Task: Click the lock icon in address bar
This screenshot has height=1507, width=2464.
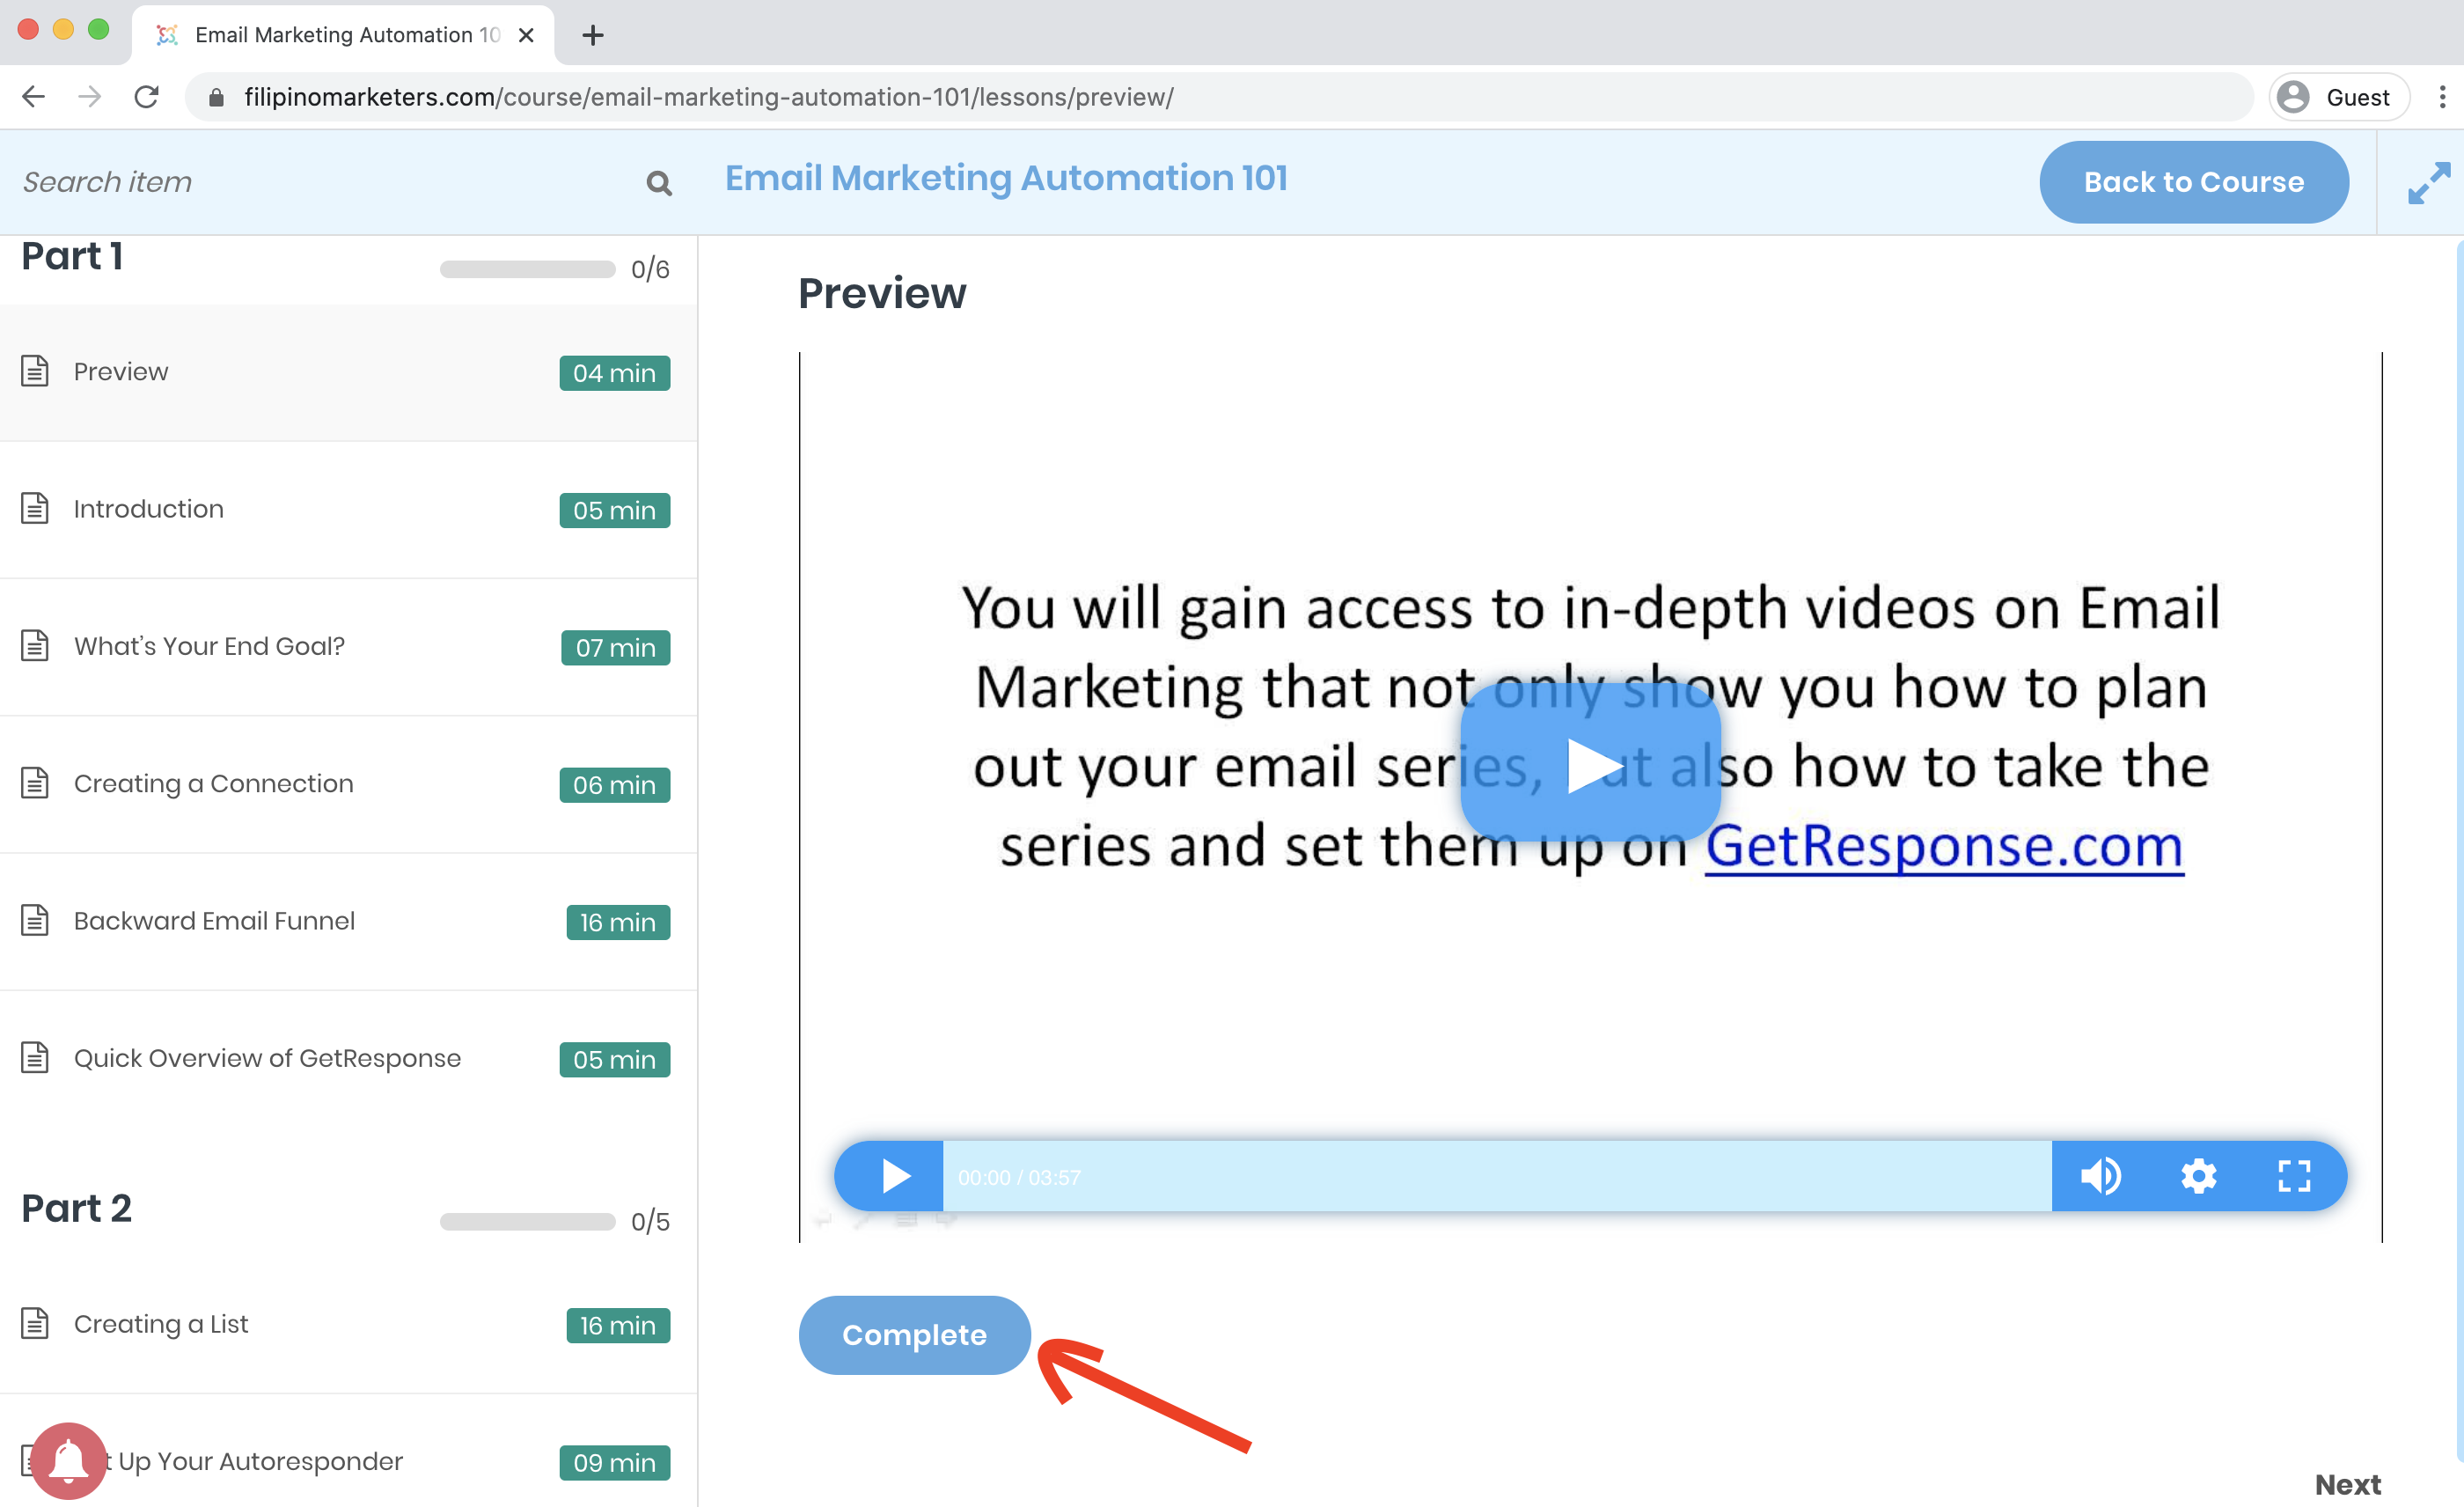Action: pos(216,98)
